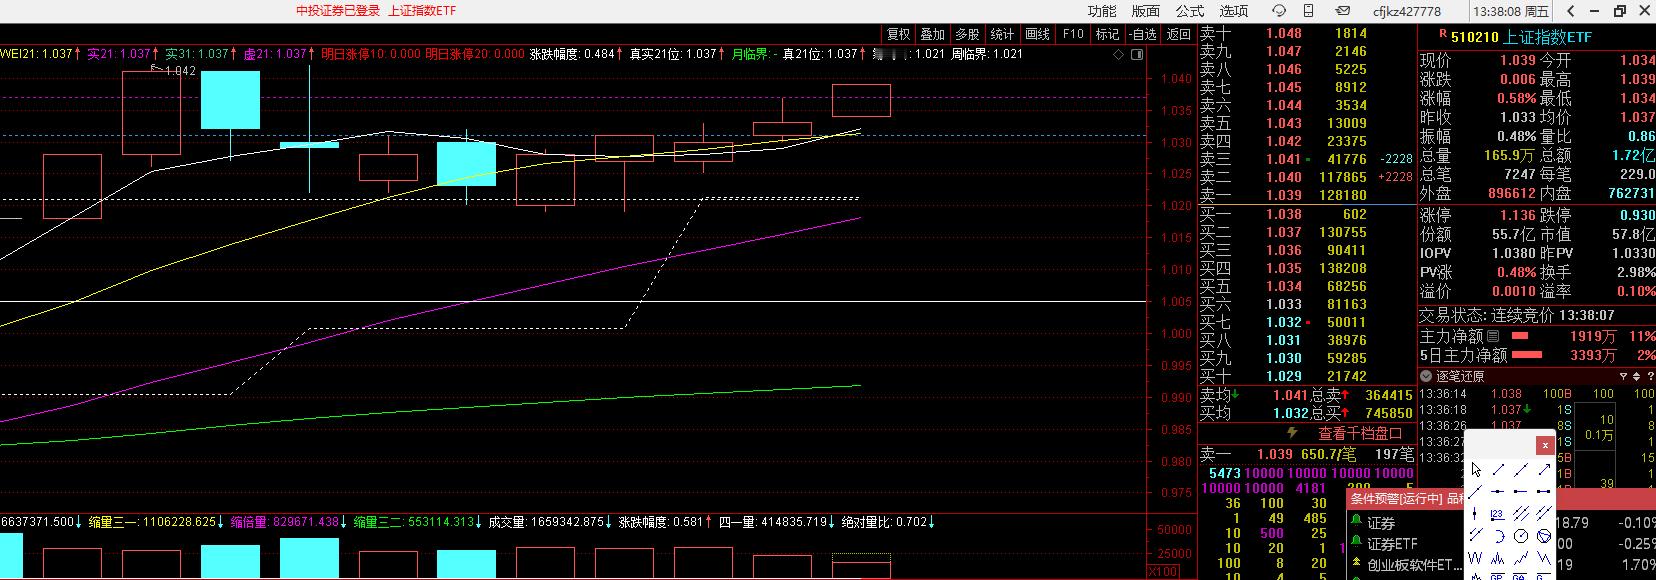The width and height of the screenshot is (1656, 580).
Task: Restore the window using the restore button
Action: (x=1619, y=11)
